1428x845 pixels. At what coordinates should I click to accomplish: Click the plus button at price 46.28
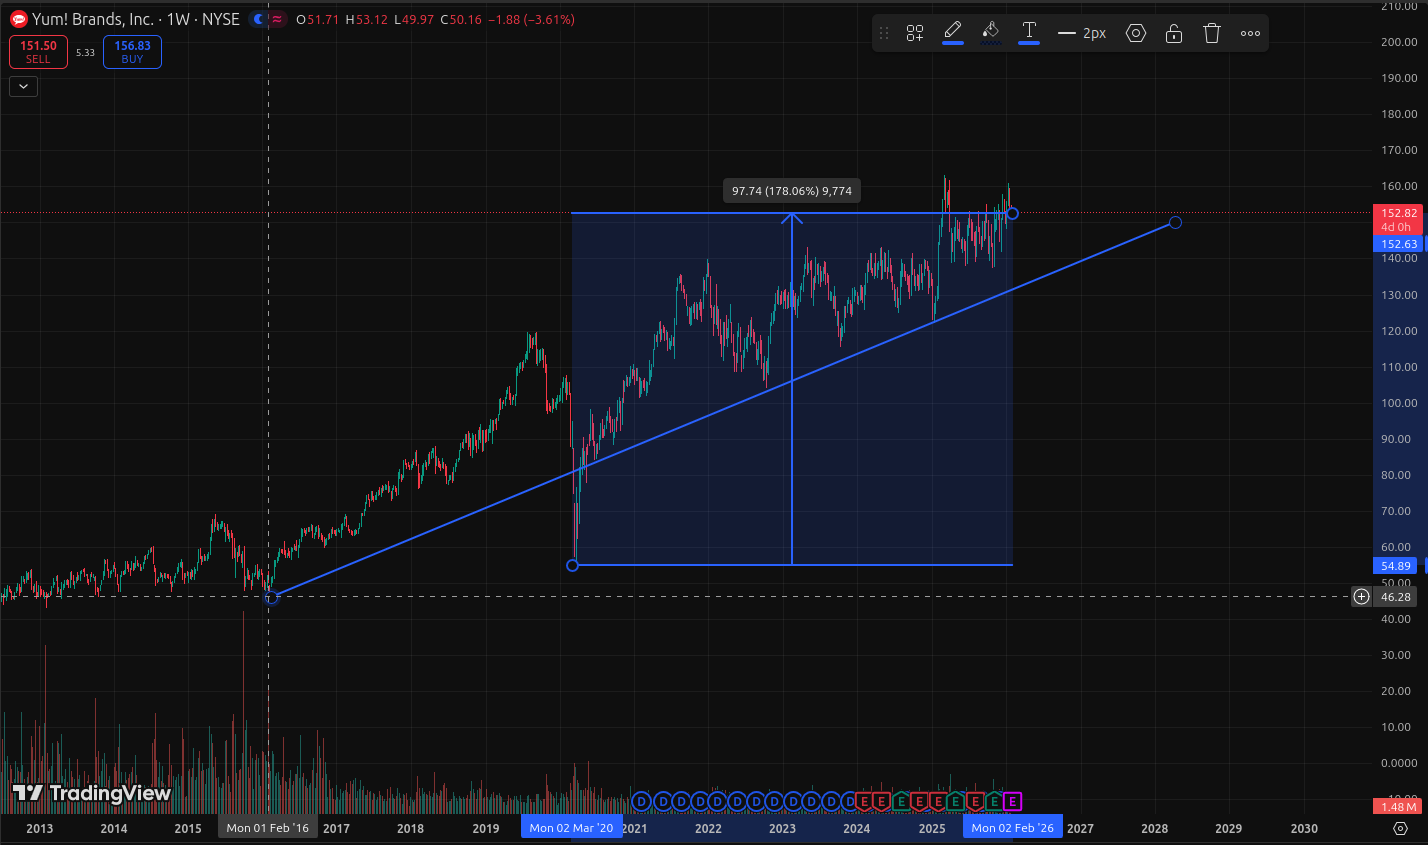(x=1361, y=597)
